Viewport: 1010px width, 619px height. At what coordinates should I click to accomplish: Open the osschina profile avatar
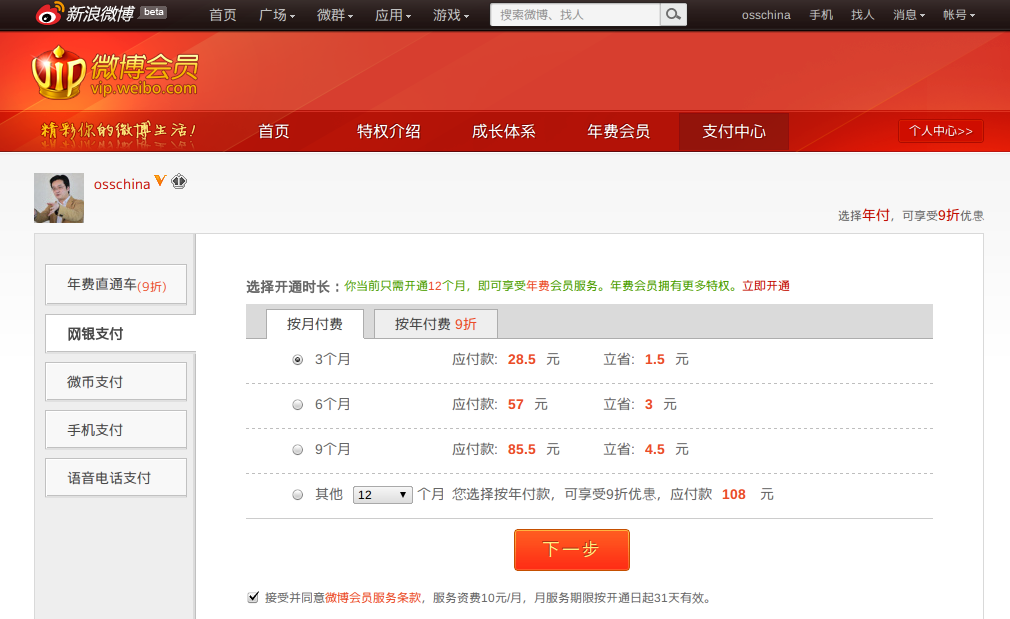point(59,198)
